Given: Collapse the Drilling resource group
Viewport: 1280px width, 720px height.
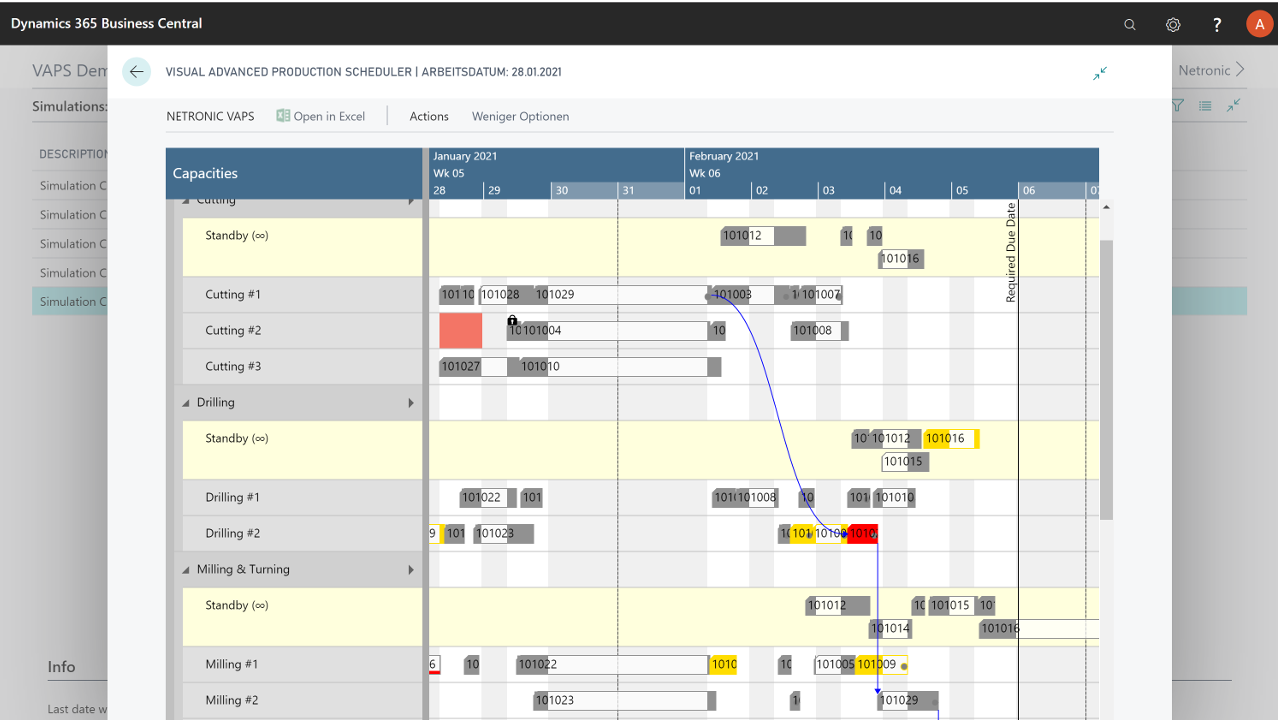Looking at the screenshot, I should coord(186,402).
